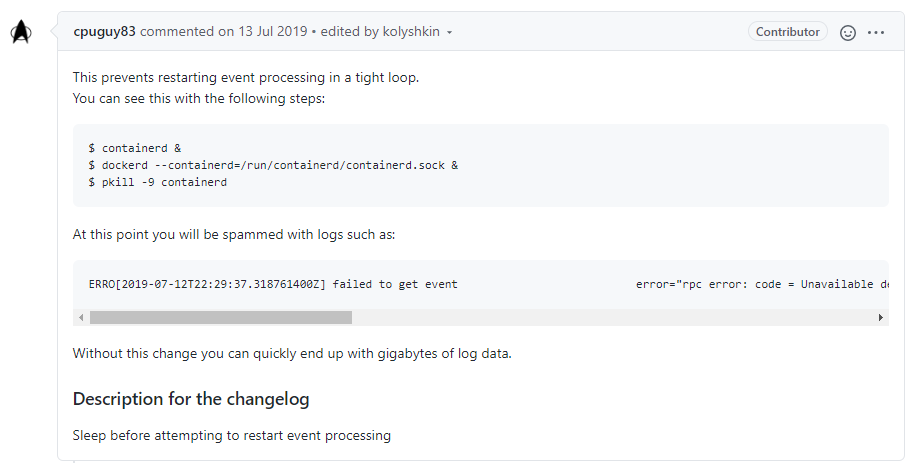
Task: Click the Contributor badge
Action: [x=787, y=32]
